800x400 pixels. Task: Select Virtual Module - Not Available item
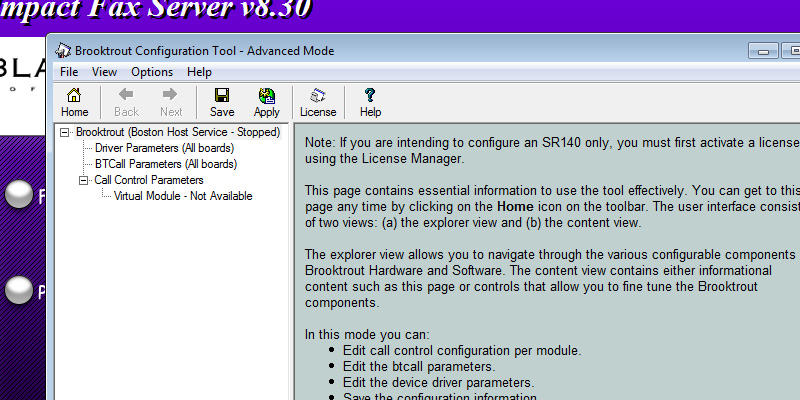[183, 196]
